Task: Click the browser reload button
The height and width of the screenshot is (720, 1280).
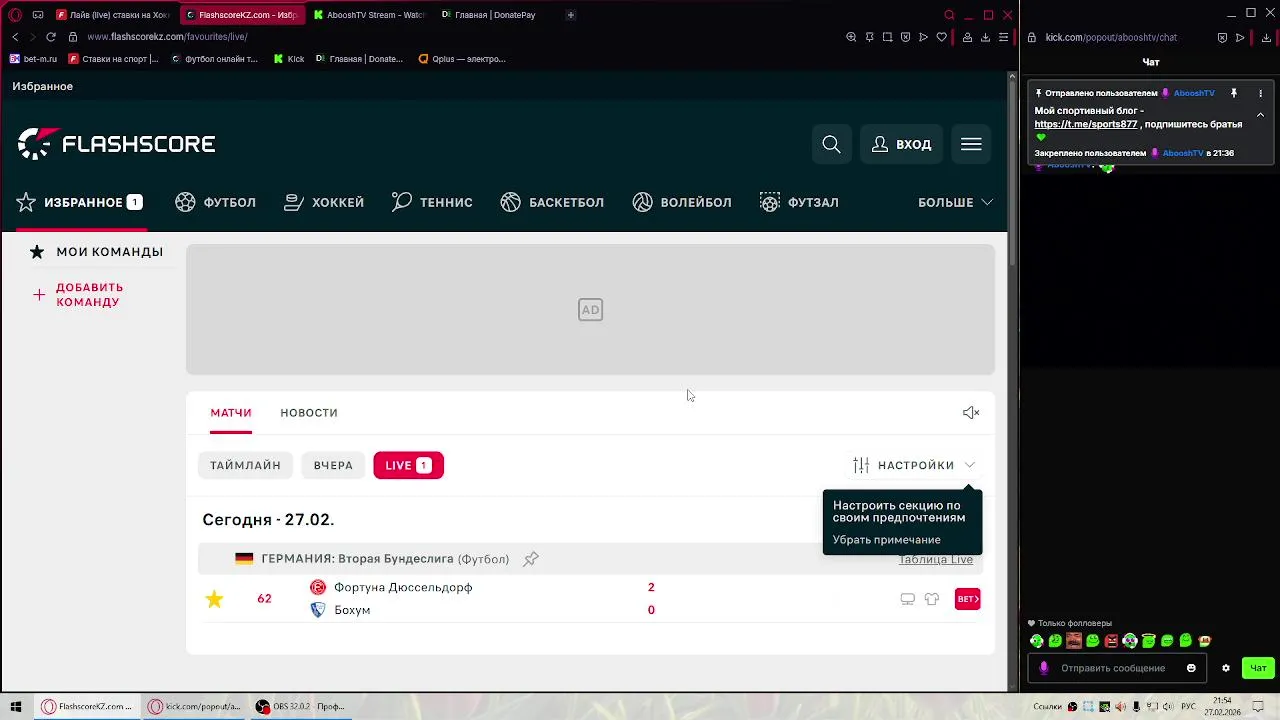Action: click(x=50, y=37)
